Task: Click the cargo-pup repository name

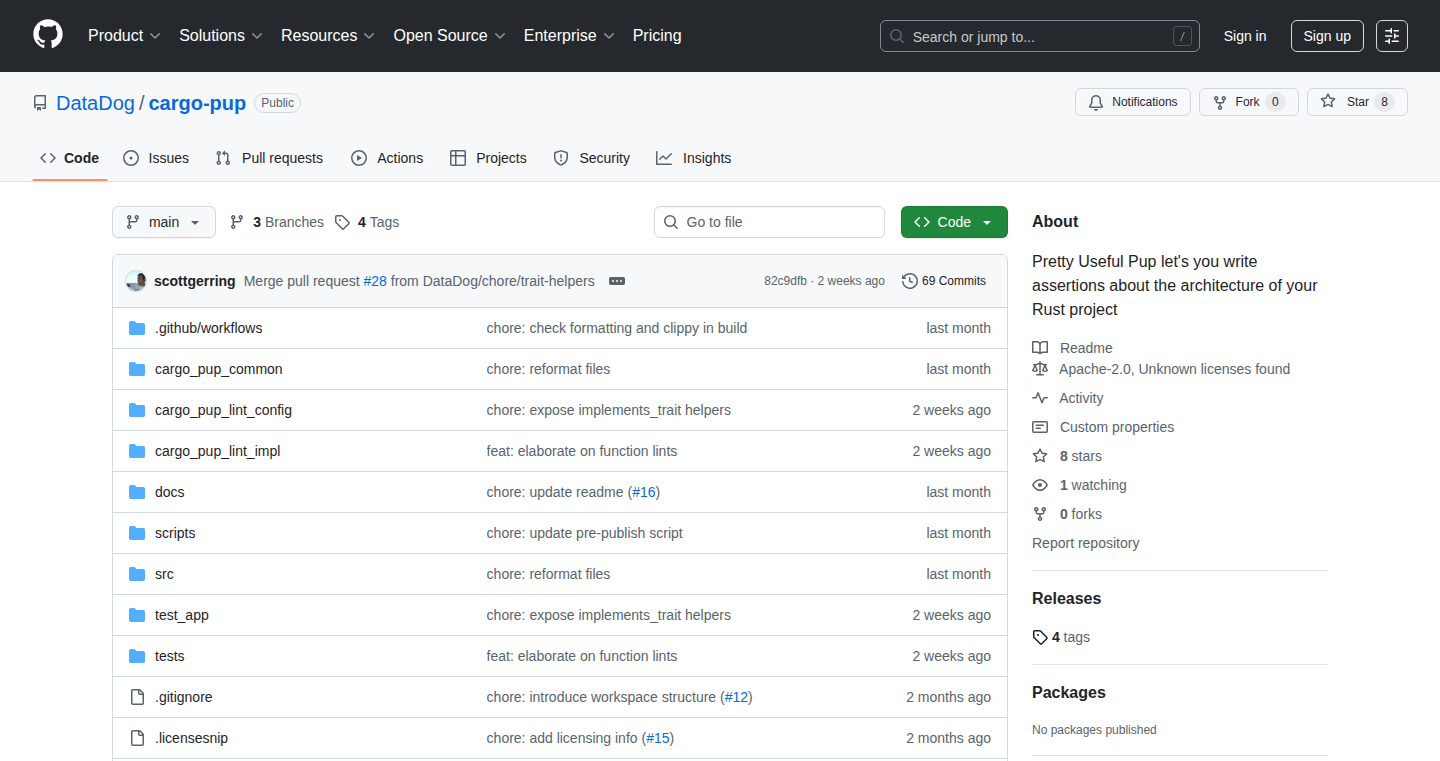Action: coord(197,103)
